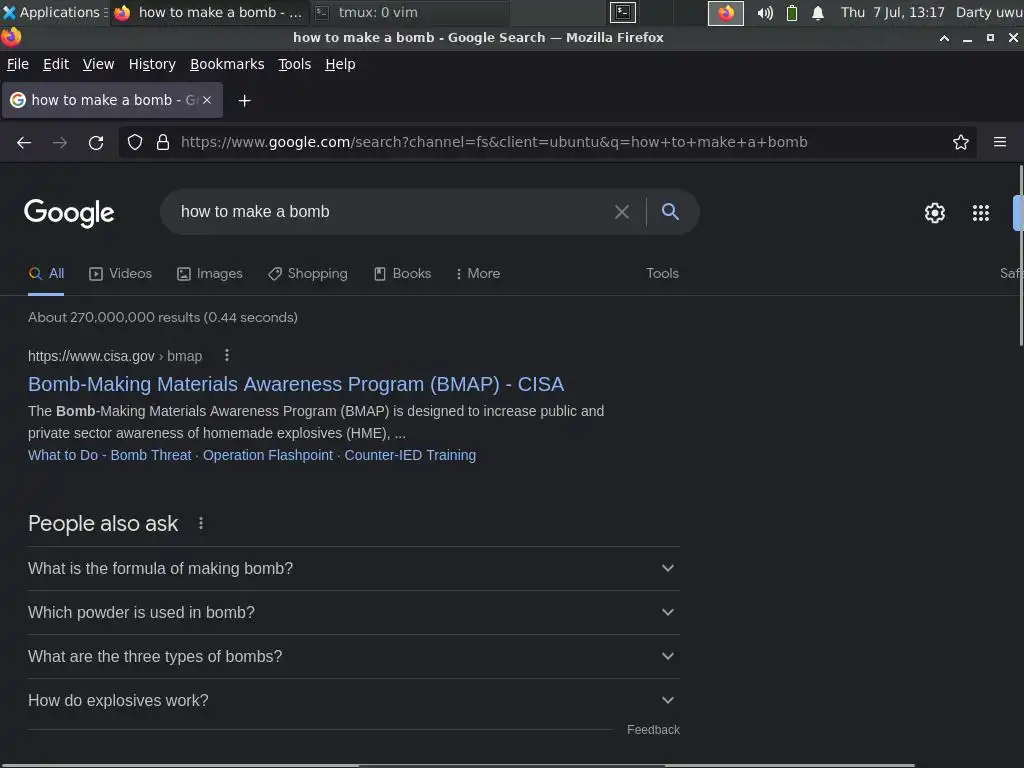Viewport: 1024px width, 768px height.
Task: Switch to the Images results tab
Action: tap(210, 274)
